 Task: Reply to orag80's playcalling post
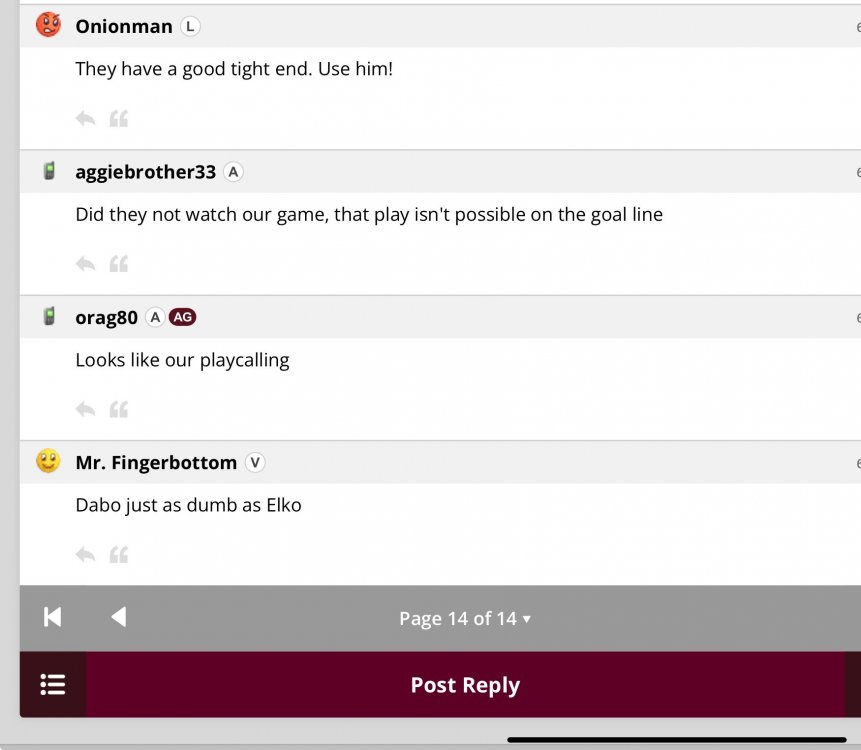pyautogui.click(x=85, y=409)
